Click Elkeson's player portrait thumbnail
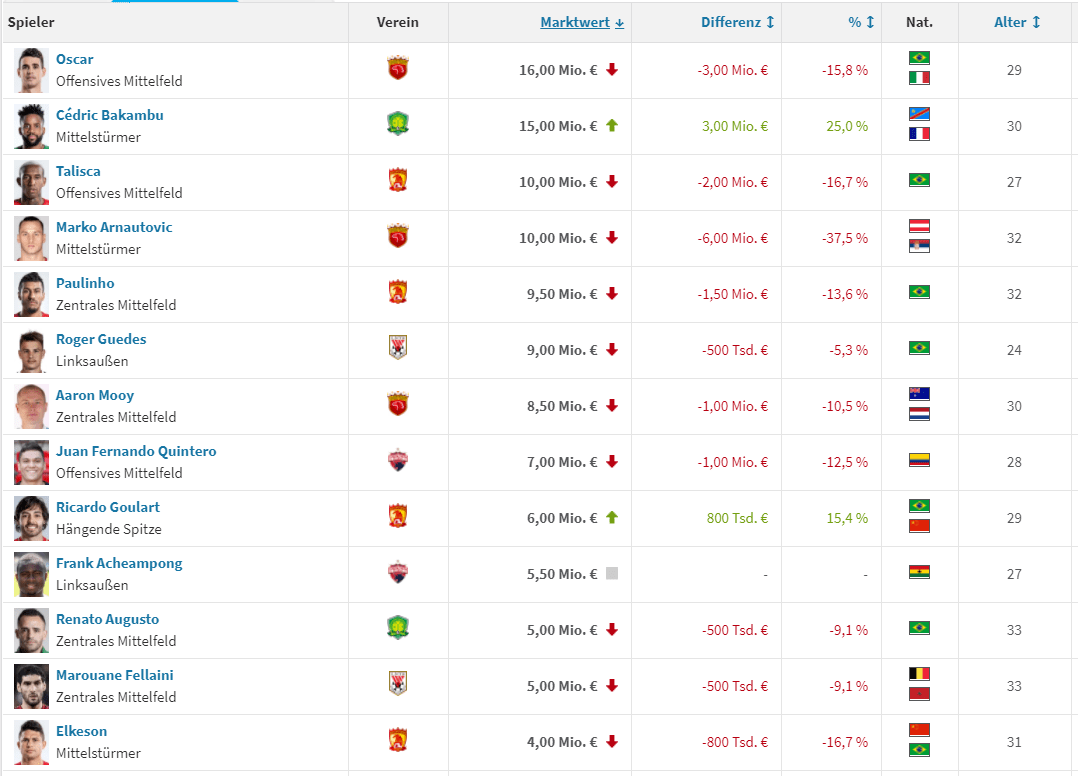 point(32,742)
